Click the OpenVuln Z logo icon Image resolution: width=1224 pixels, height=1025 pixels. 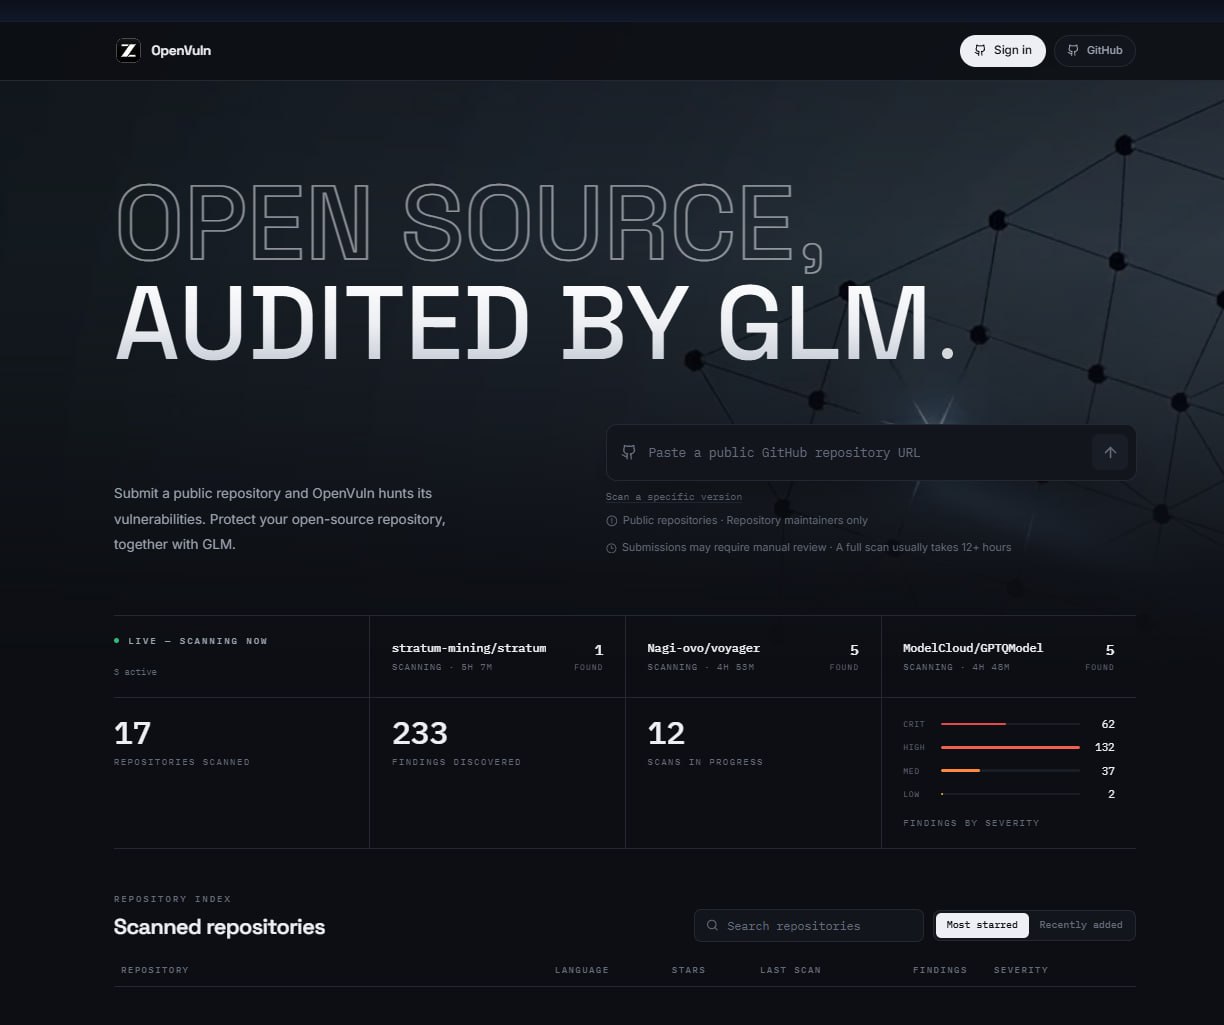(128, 50)
